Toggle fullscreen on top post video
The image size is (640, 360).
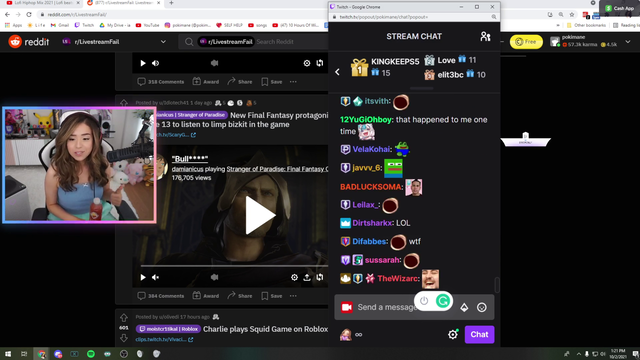[x=320, y=63]
